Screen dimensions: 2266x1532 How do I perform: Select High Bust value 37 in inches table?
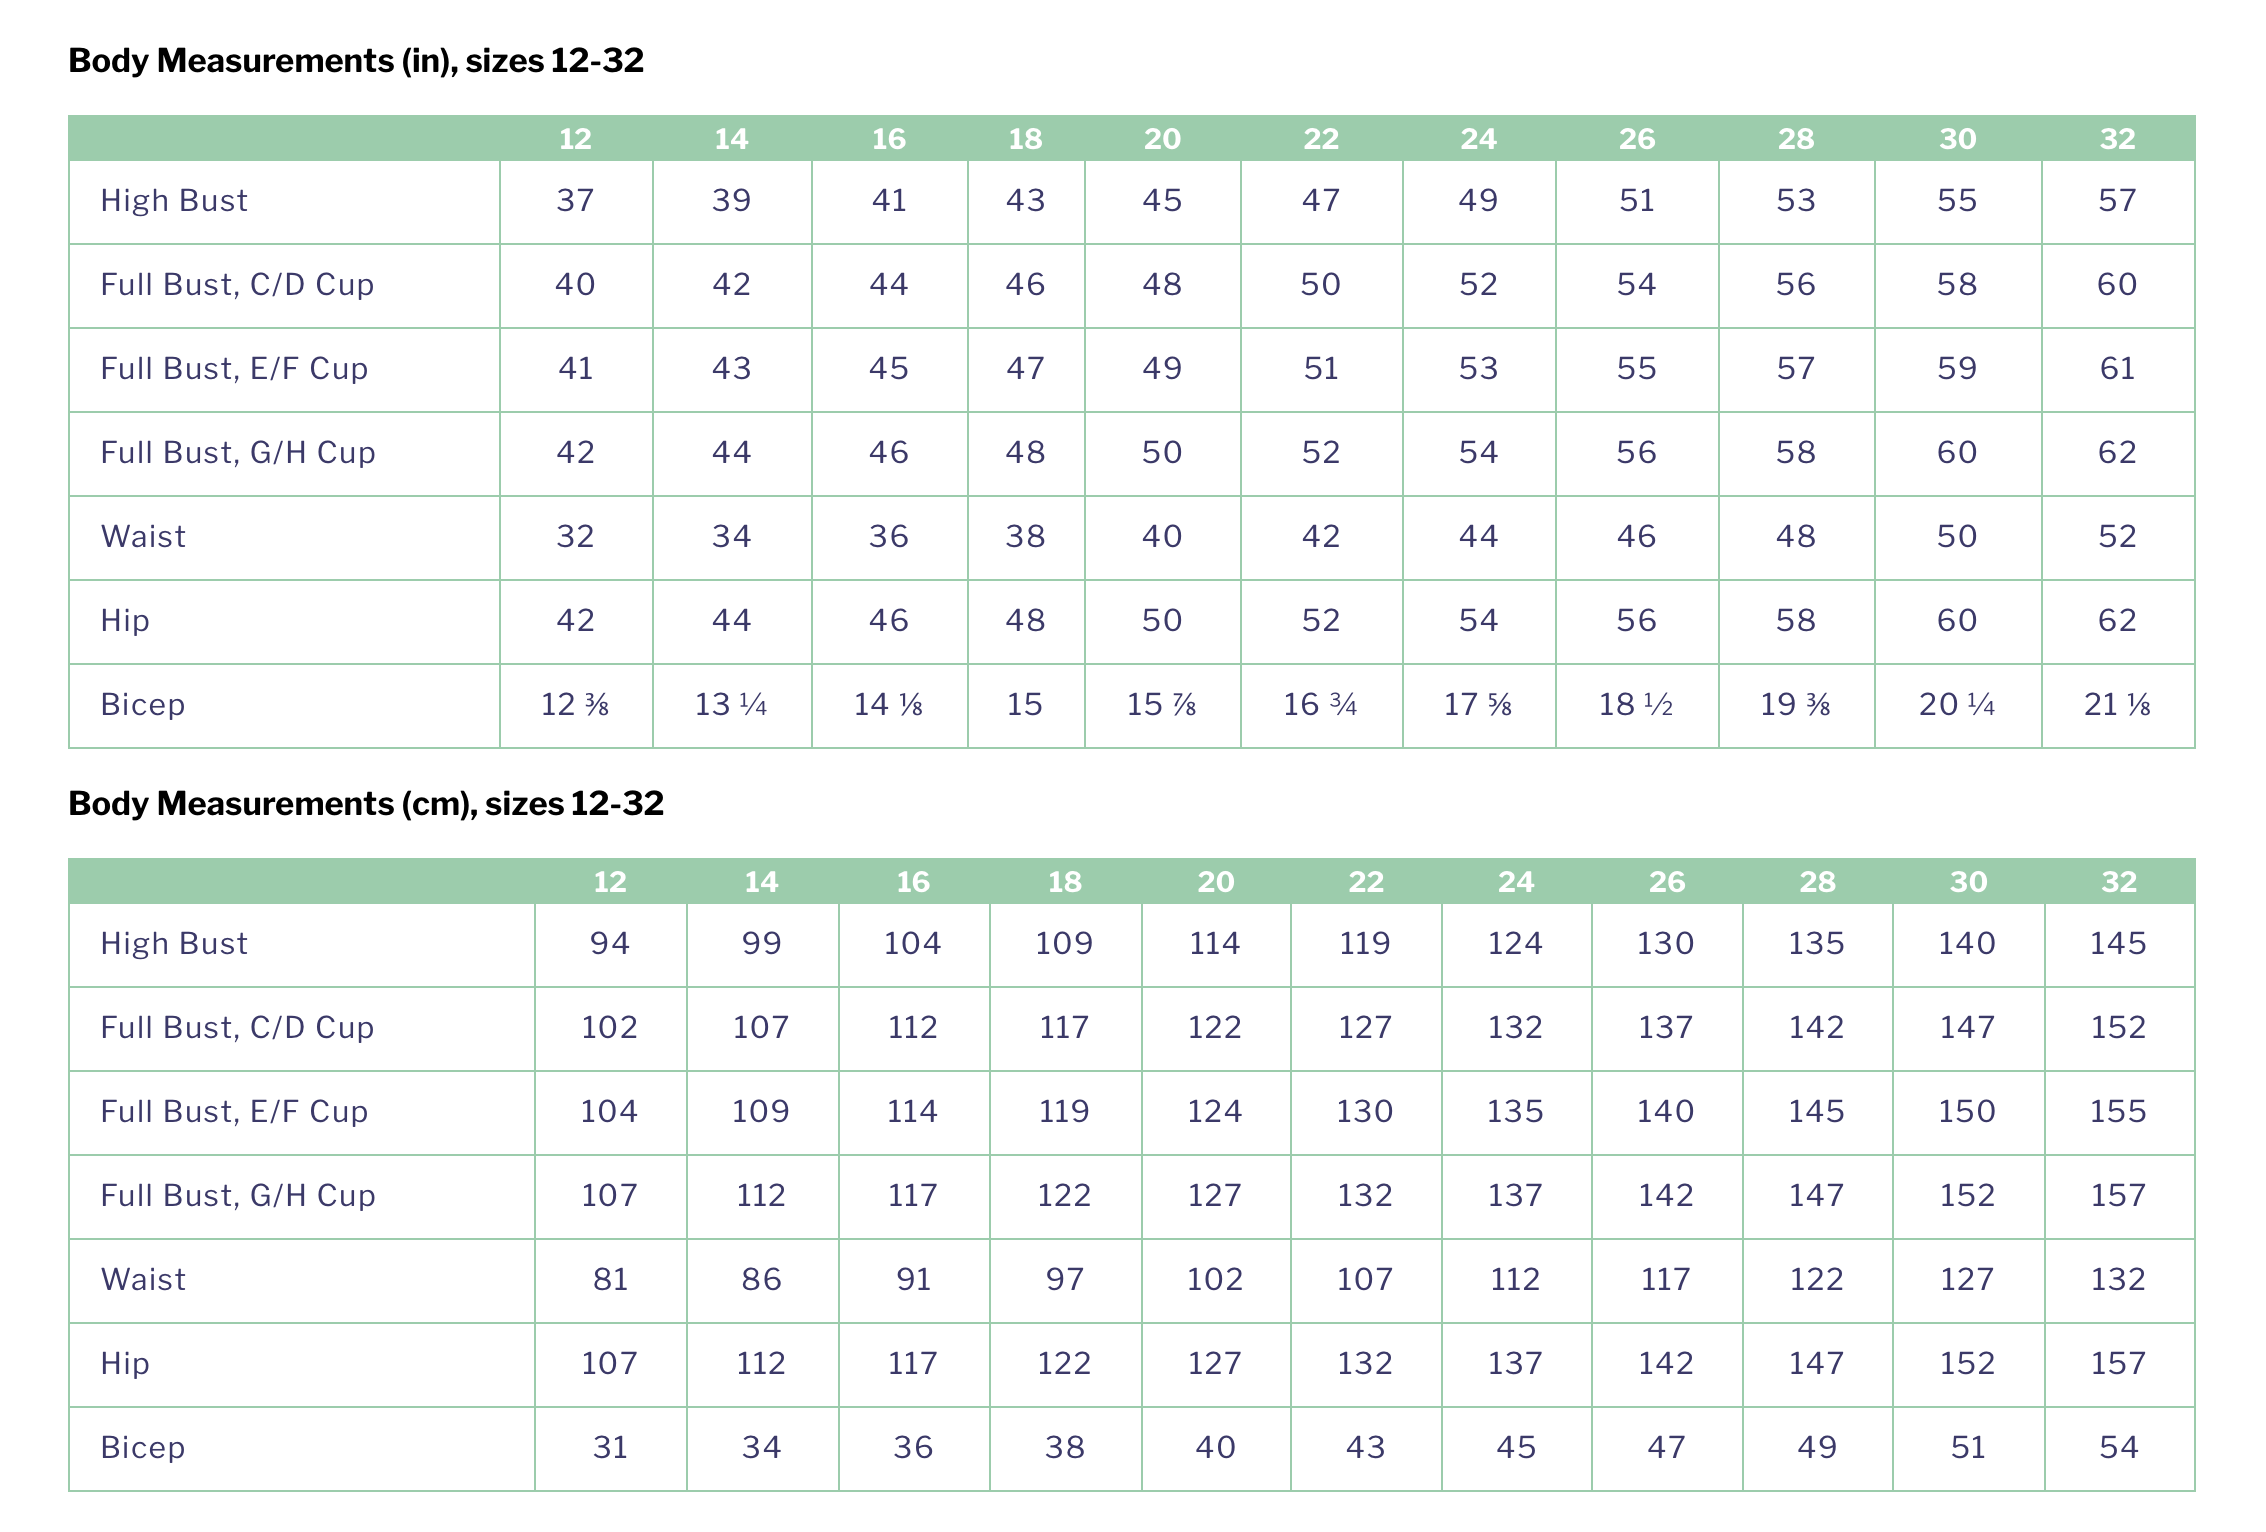click(x=575, y=201)
